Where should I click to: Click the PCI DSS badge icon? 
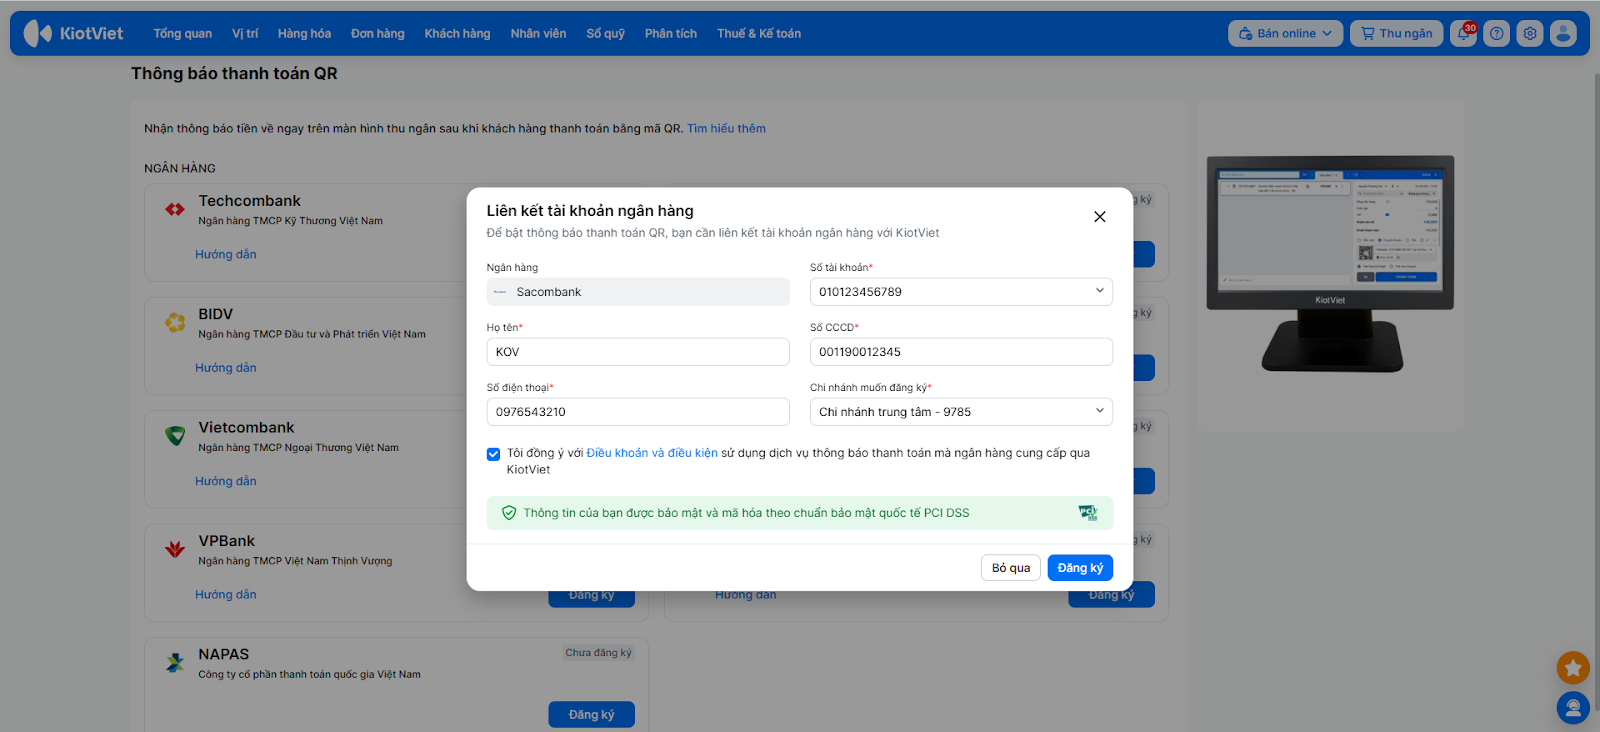click(1088, 513)
